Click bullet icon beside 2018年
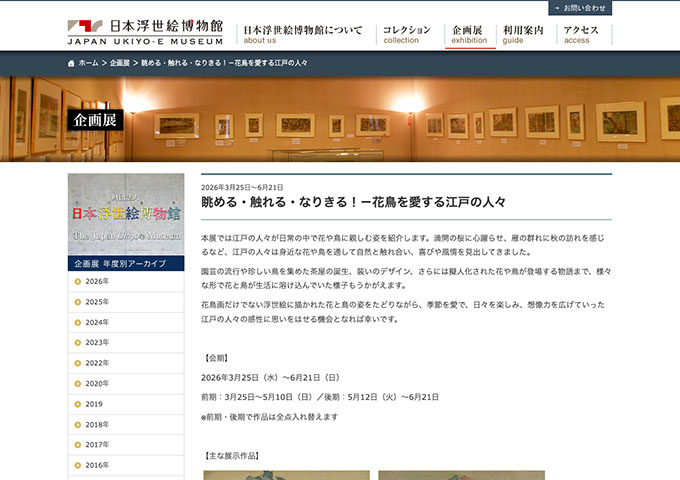680x480 pixels. 78,424
